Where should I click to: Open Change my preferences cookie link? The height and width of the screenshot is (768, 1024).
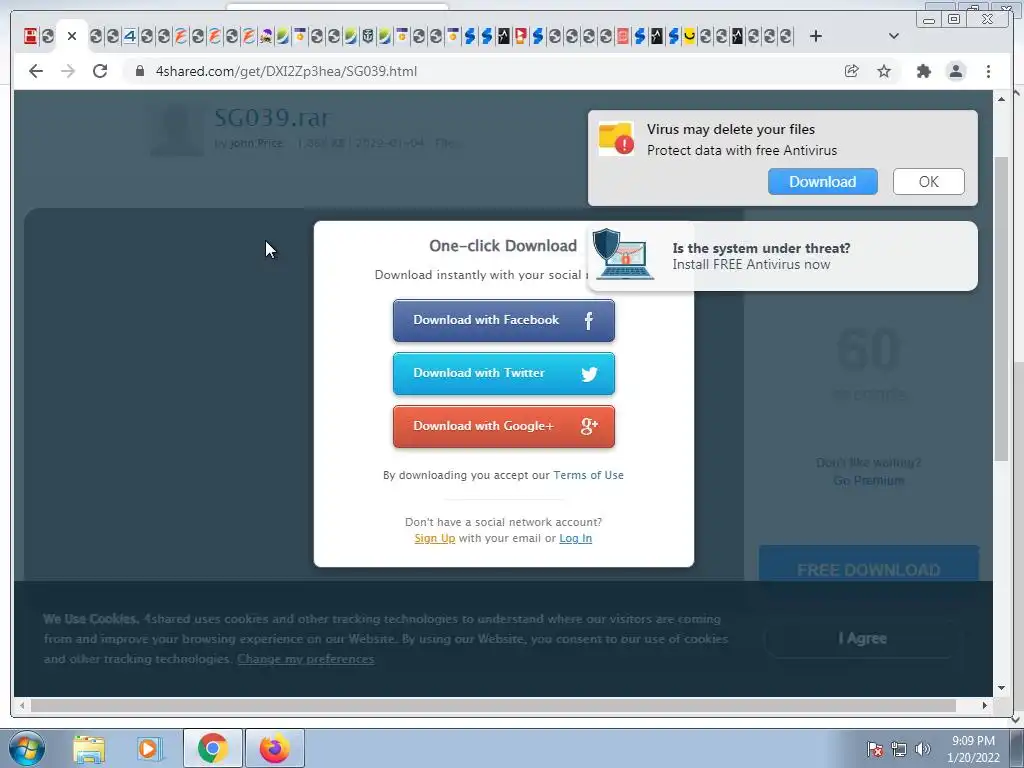[306, 659]
